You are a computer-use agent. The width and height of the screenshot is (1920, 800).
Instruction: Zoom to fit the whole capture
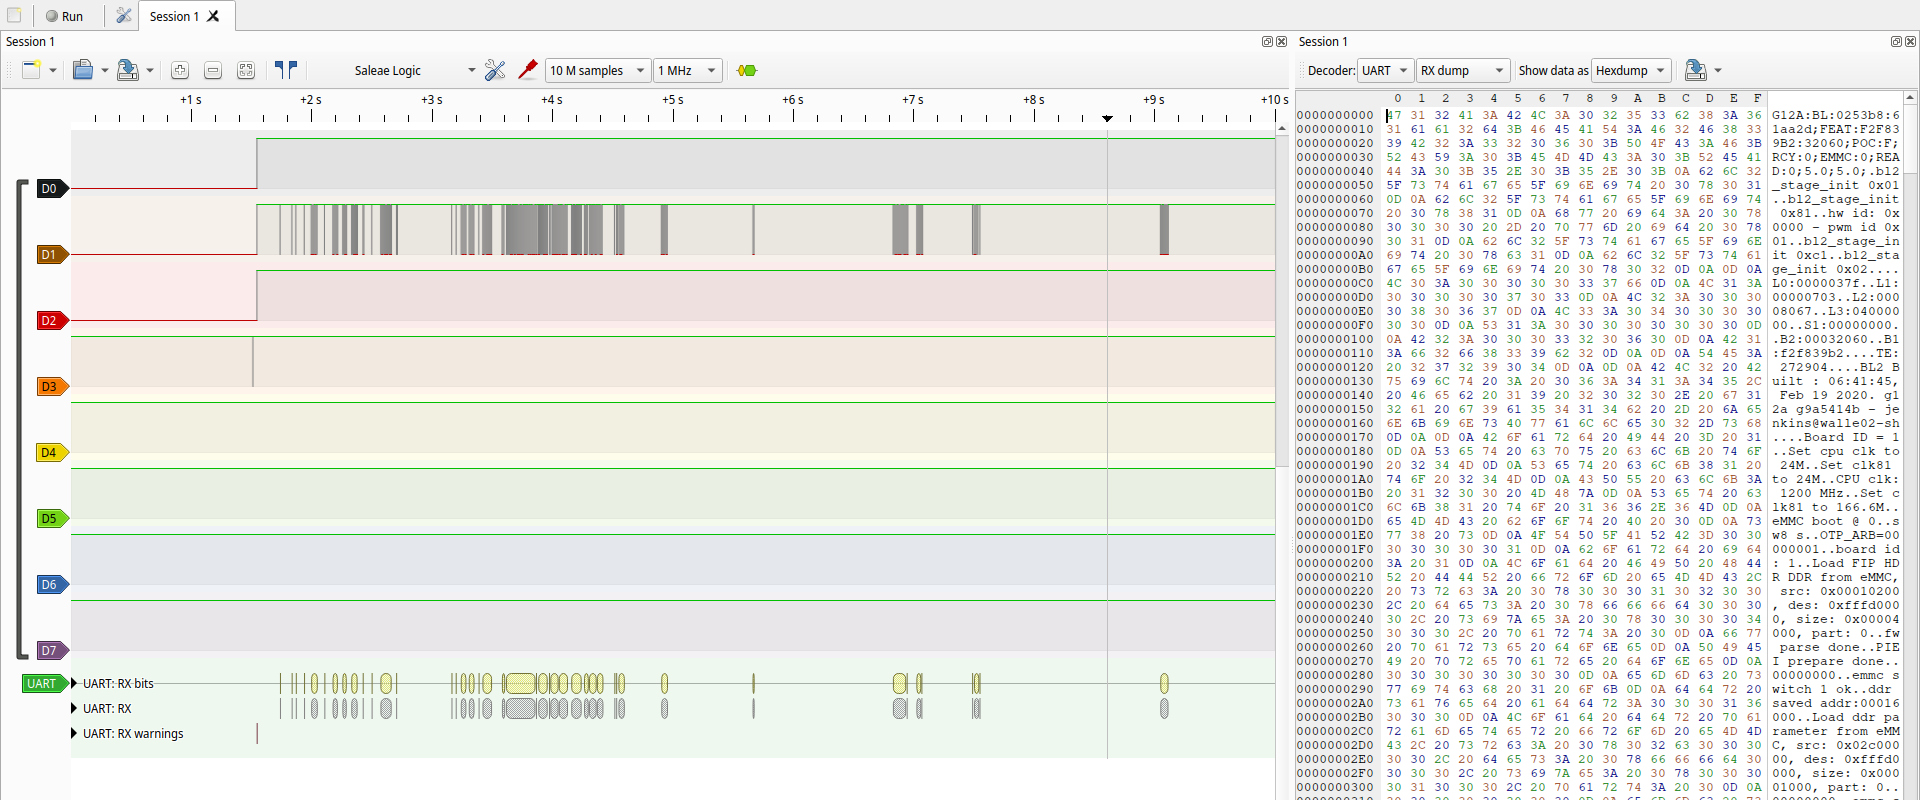[246, 70]
